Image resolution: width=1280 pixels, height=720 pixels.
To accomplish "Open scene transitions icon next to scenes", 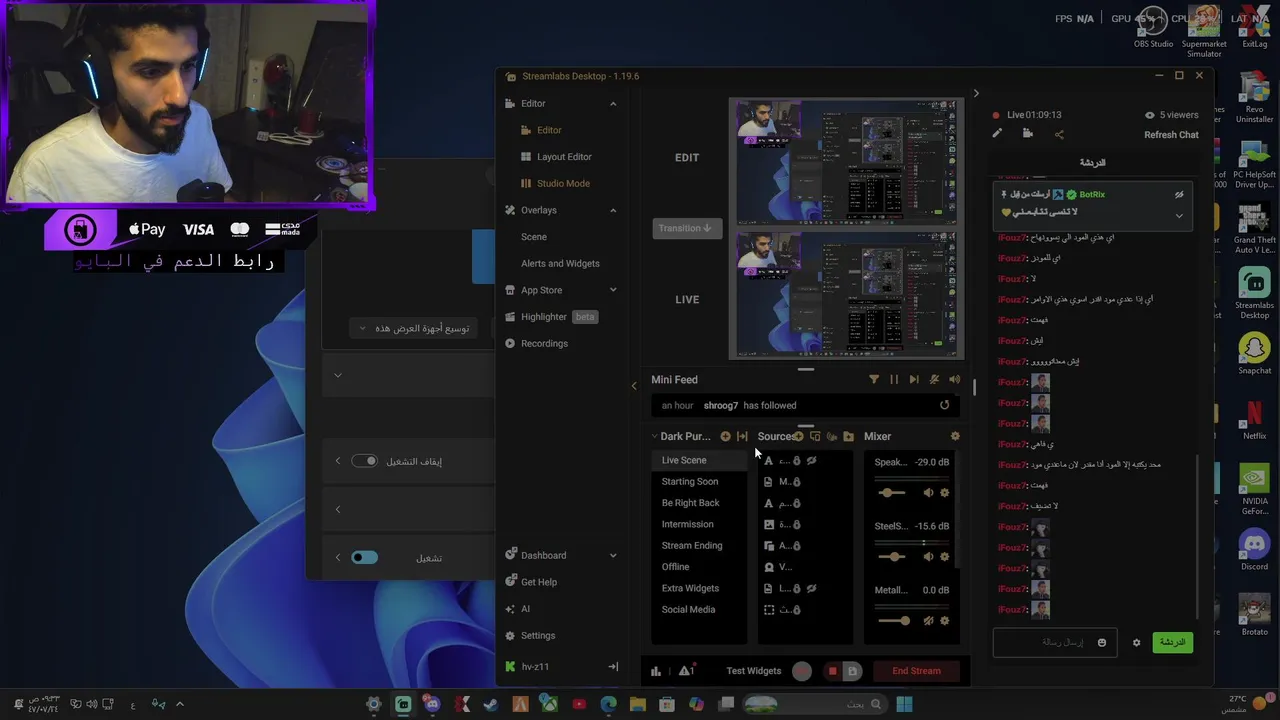I will 742,436.
